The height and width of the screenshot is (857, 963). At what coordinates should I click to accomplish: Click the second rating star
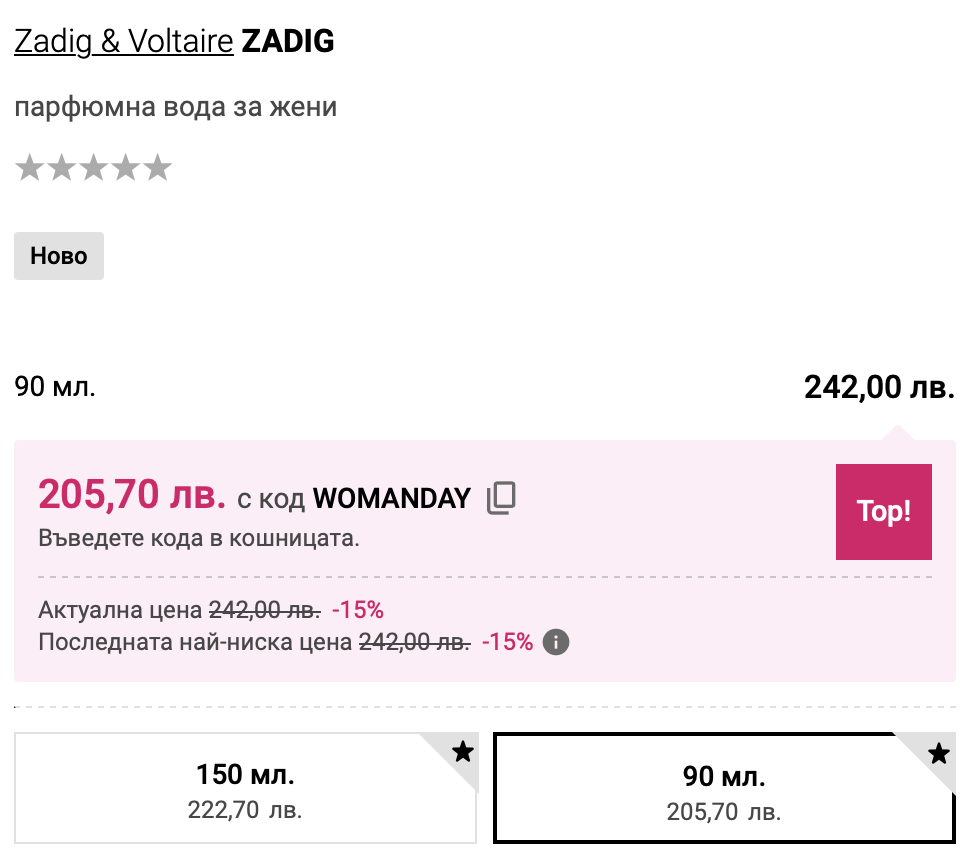(x=62, y=168)
